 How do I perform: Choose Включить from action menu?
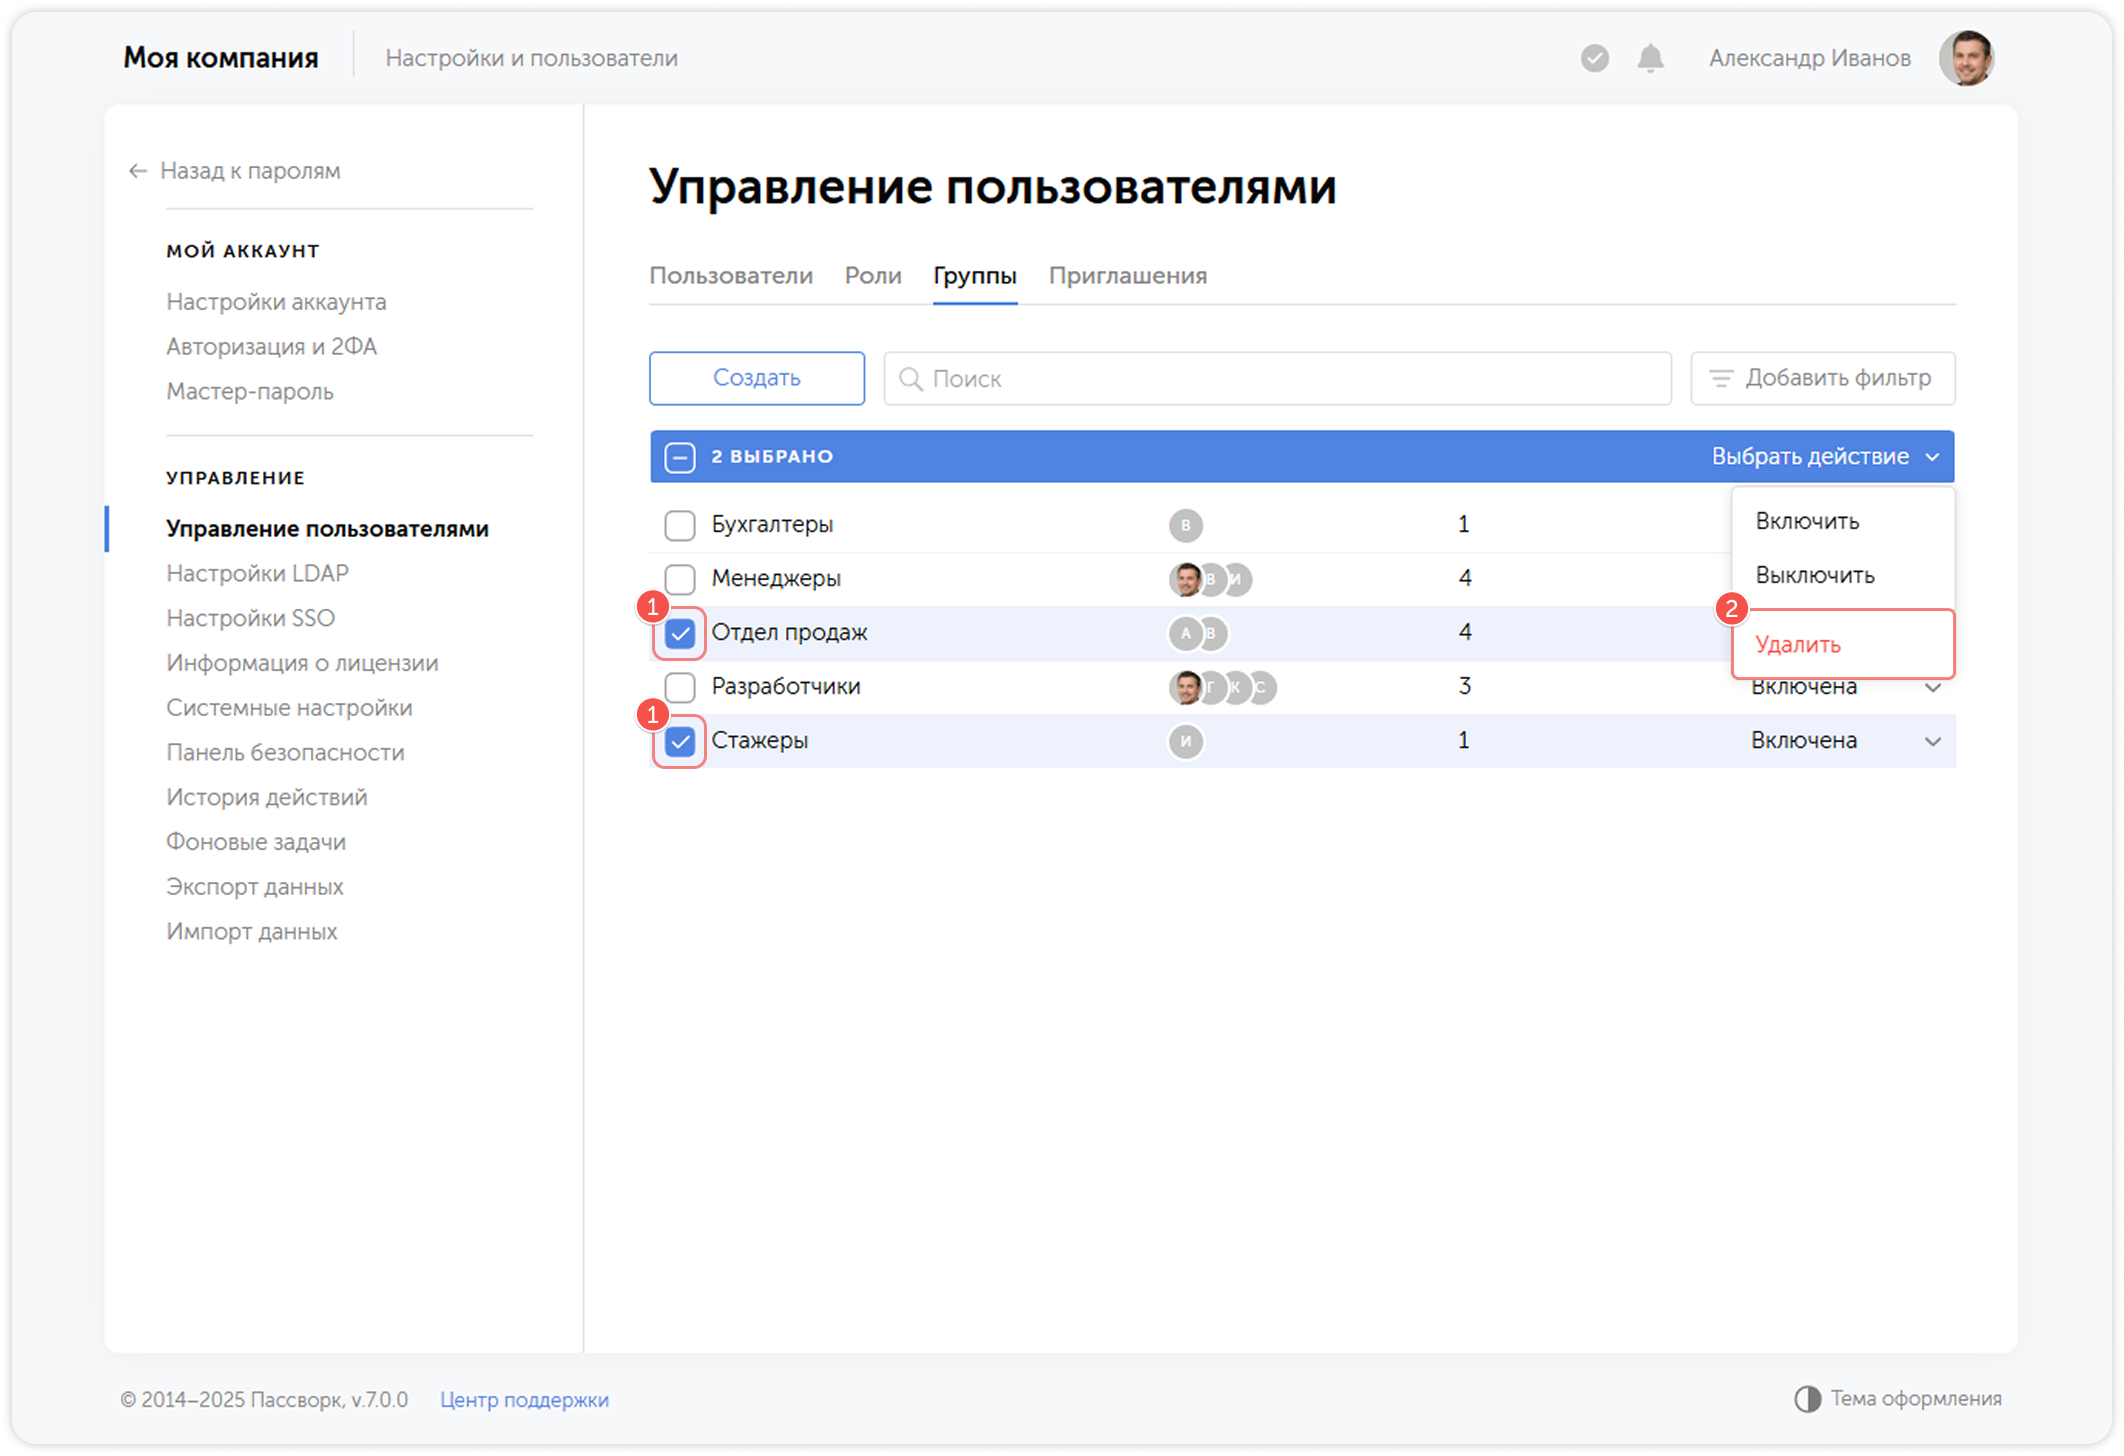pyautogui.click(x=1807, y=521)
